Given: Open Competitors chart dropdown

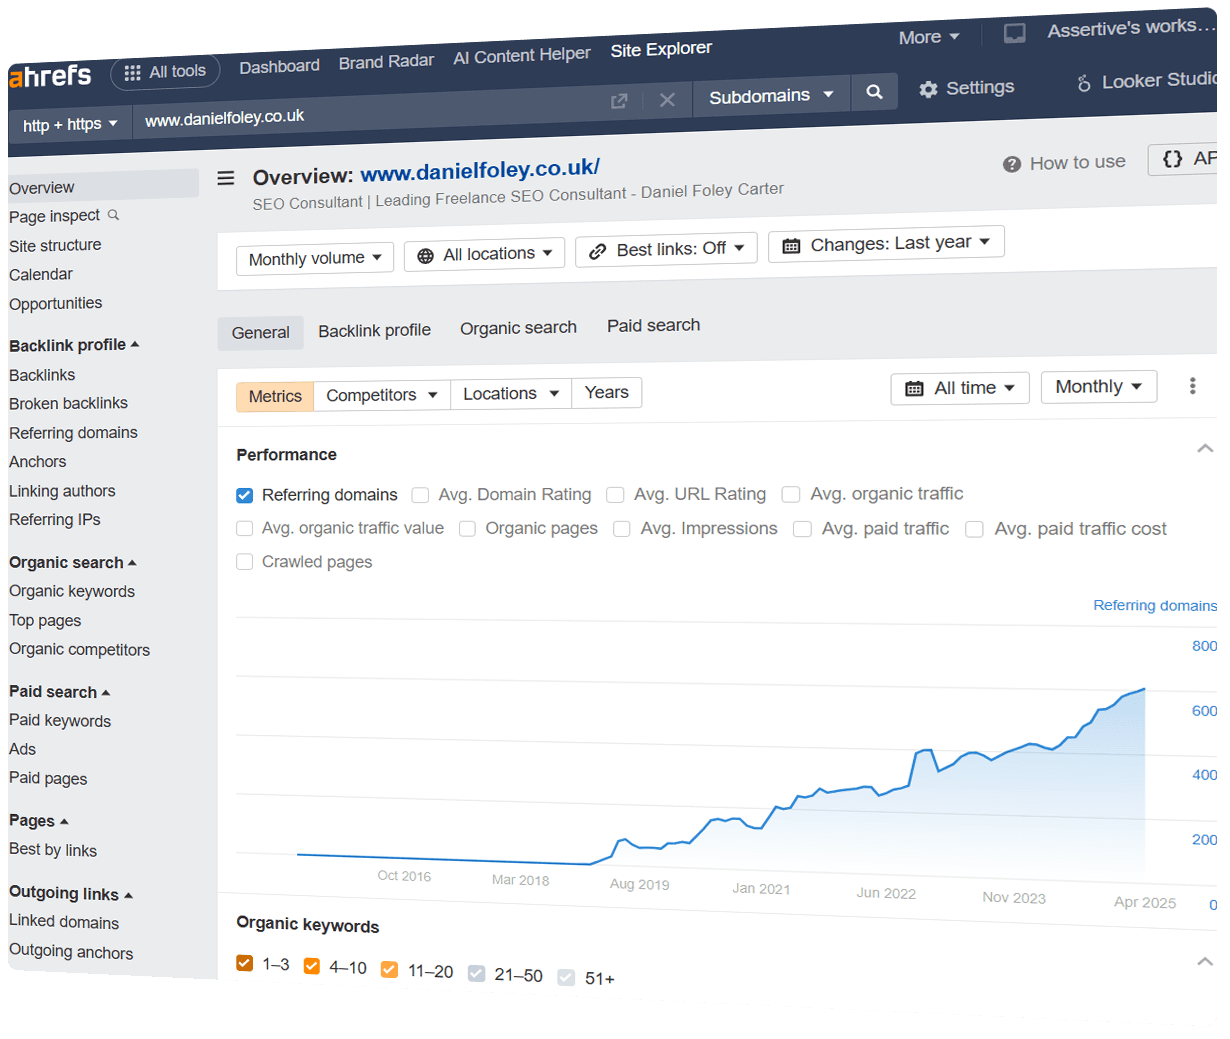Looking at the screenshot, I should coord(382,395).
